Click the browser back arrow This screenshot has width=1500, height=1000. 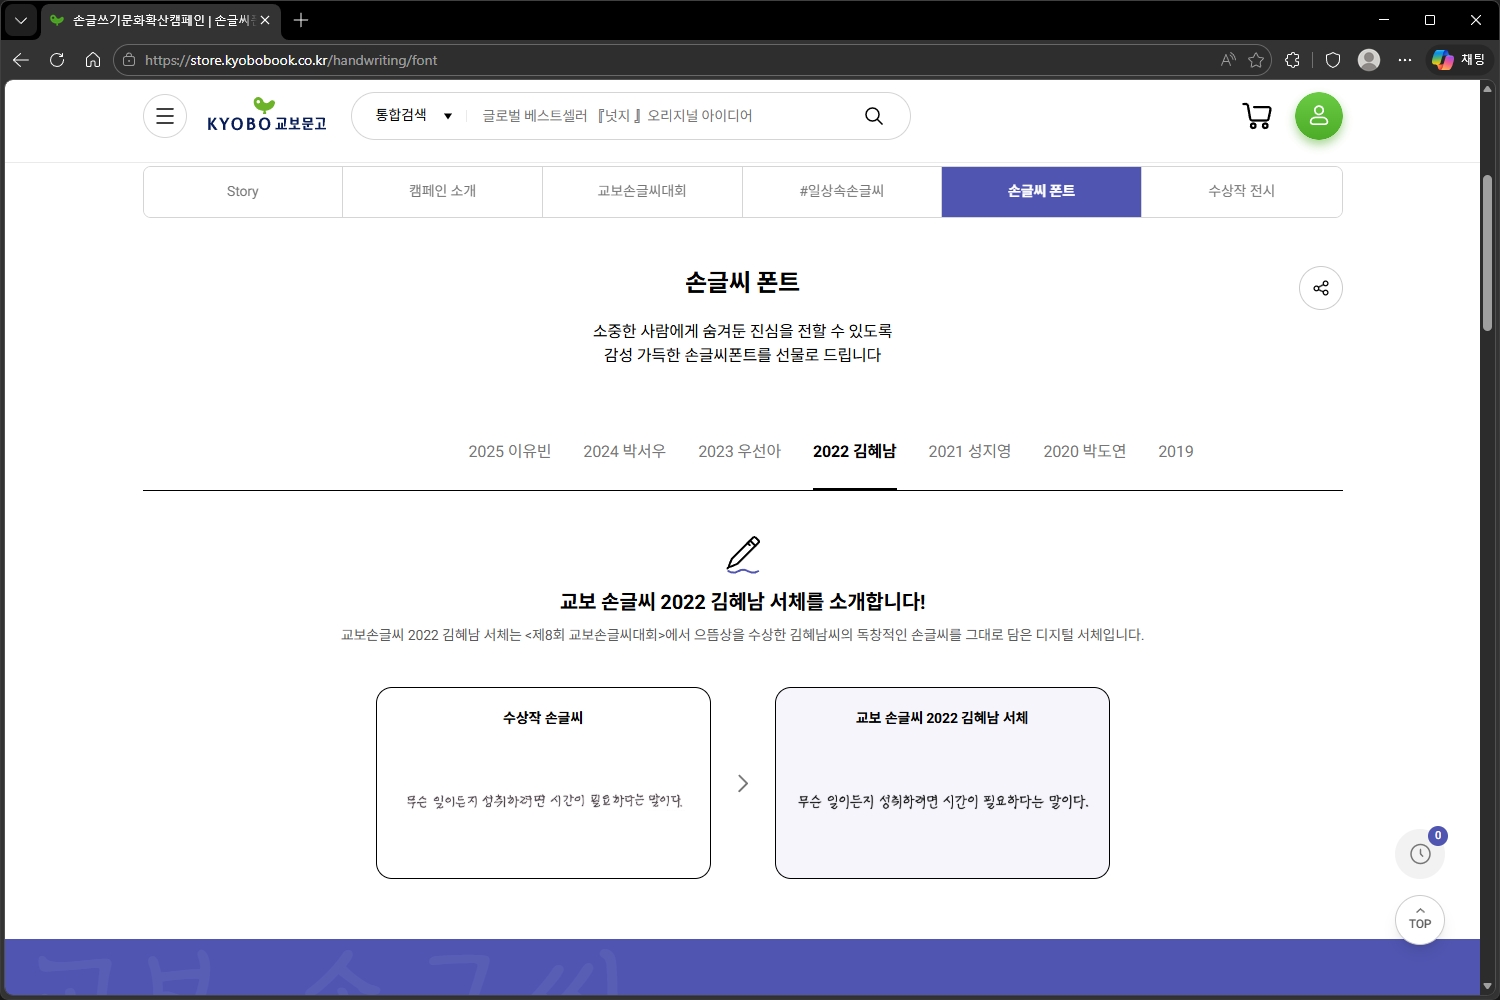21,60
